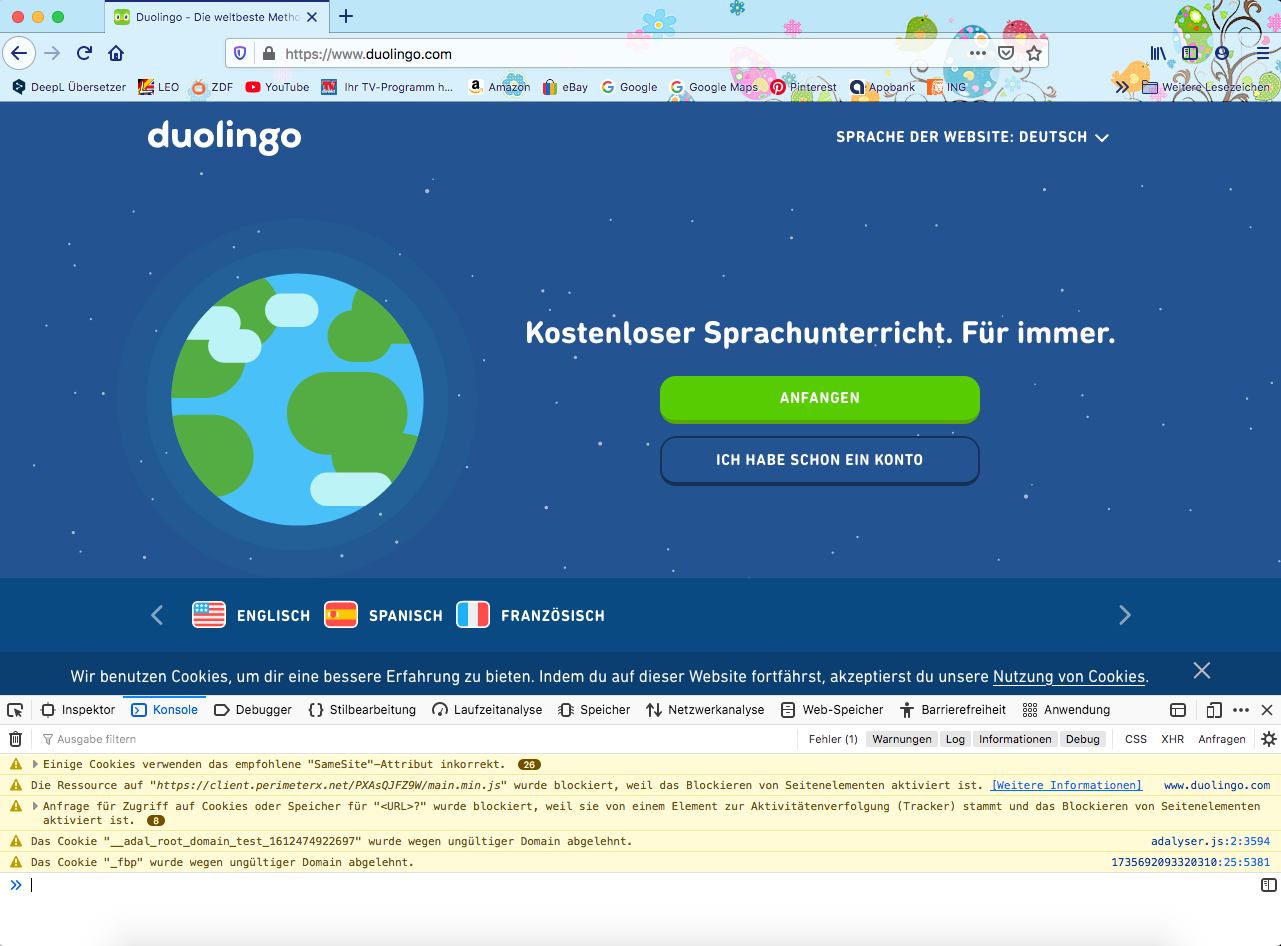
Task: Open the Nutzung von Cookies link
Action: click(1069, 677)
